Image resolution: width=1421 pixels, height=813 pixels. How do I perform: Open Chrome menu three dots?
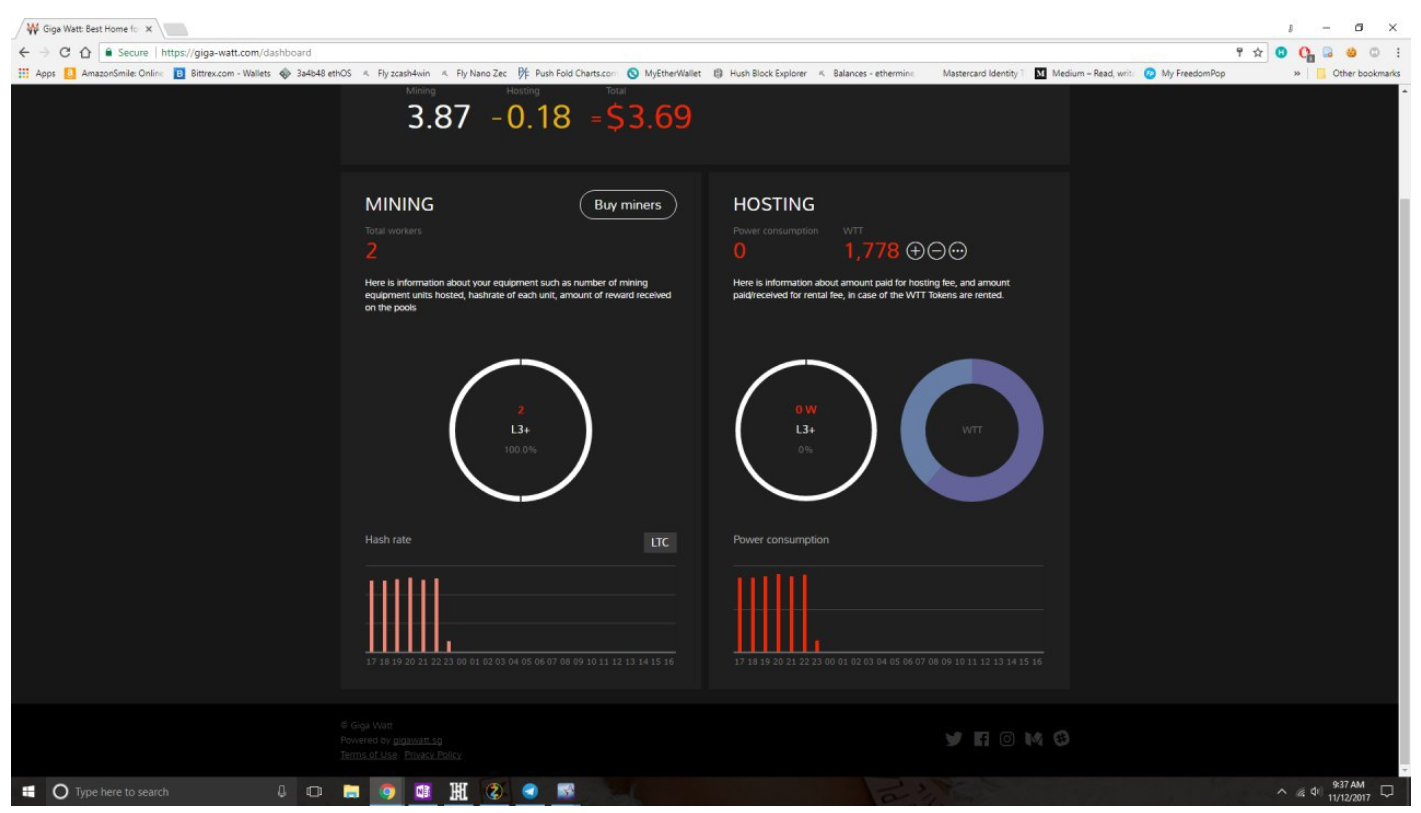pyautogui.click(x=1397, y=53)
